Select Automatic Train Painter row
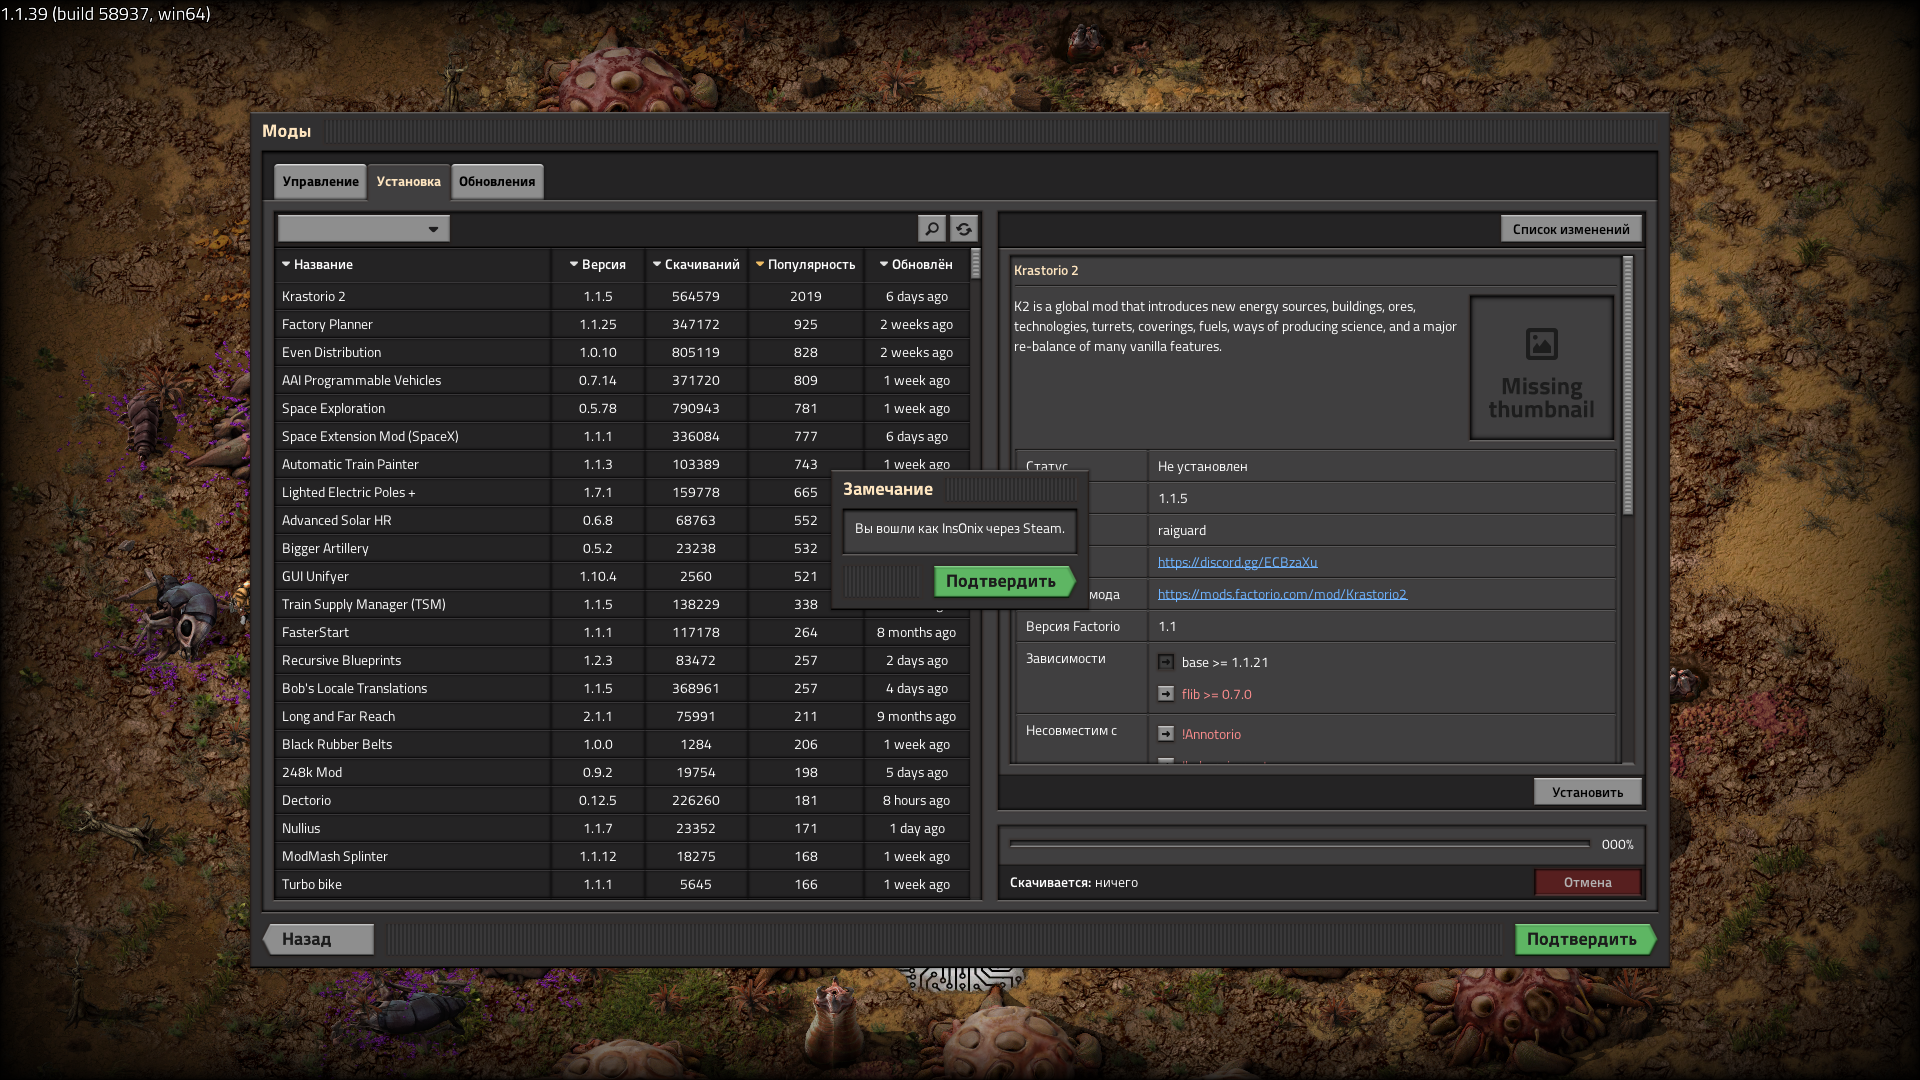The height and width of the screenshot is (1080, 1920). tap(622, 464)
